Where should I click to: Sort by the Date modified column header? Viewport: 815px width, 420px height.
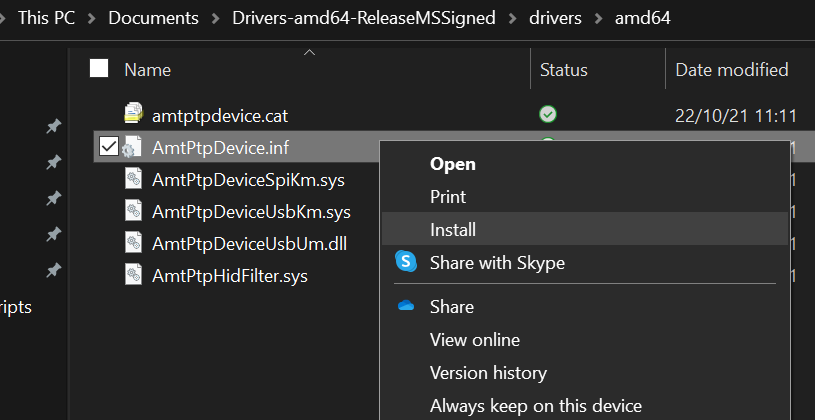(731, 69)
